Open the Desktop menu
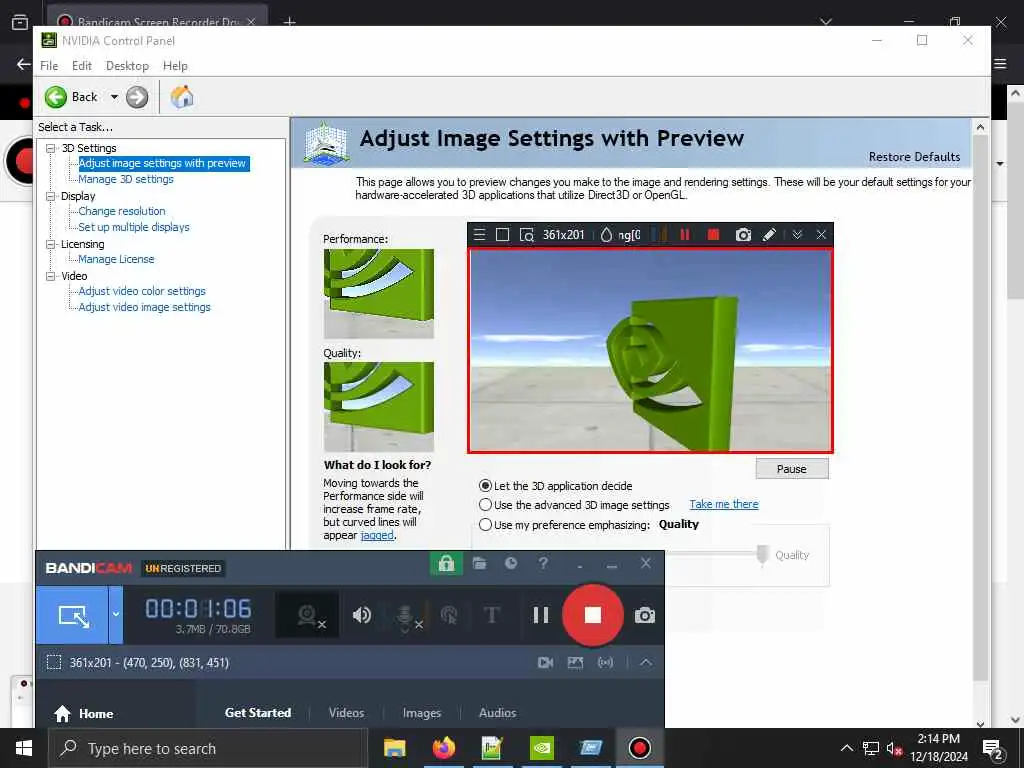Image resolution: width=1024 pixels, height=768 pixels. (x=127, y=65)
